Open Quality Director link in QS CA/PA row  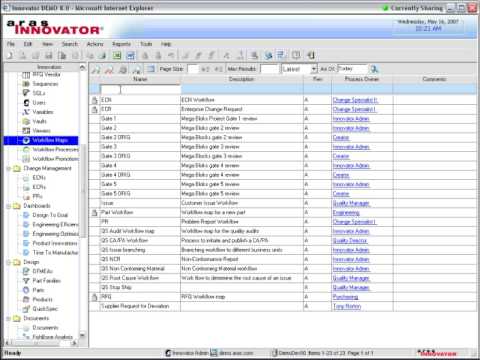click(350, 241)
